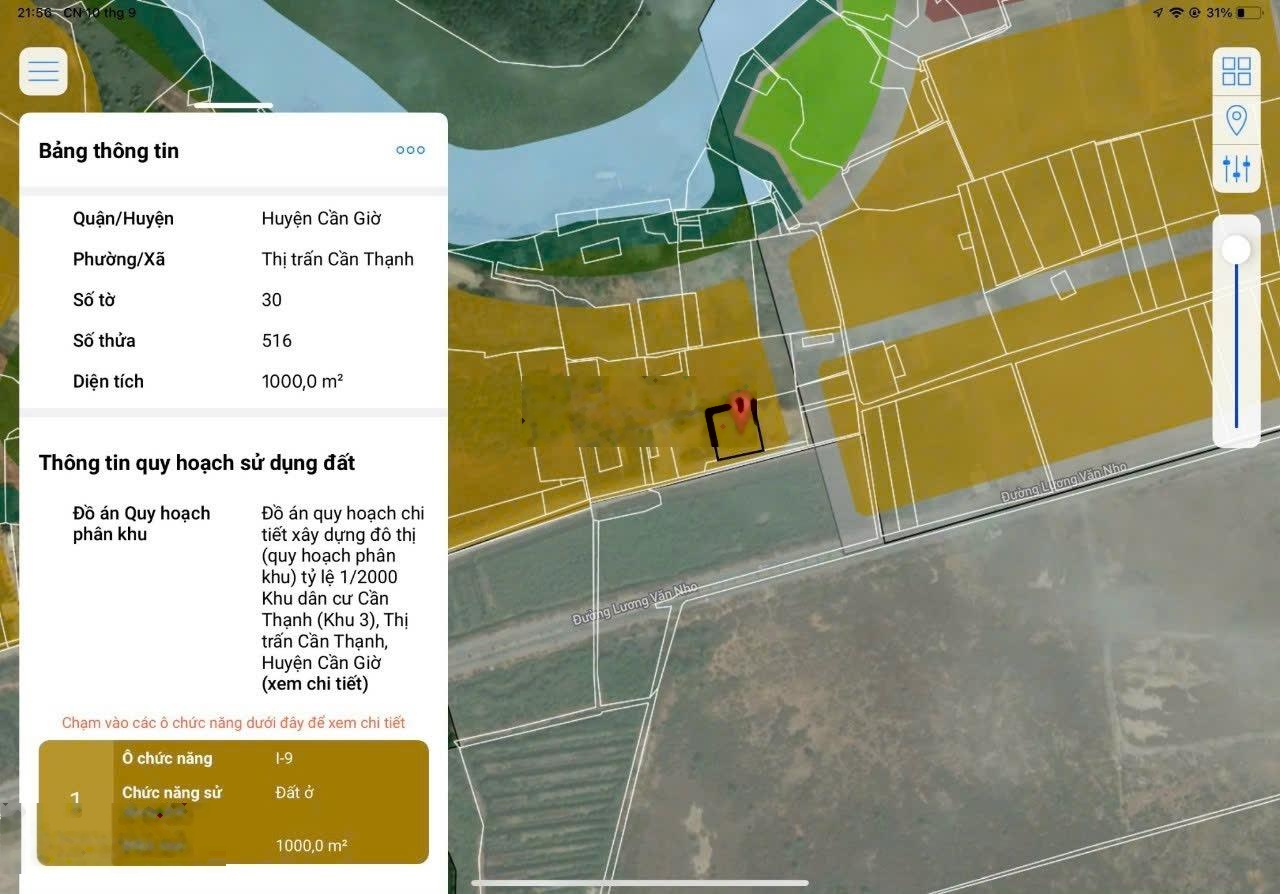This screenshot has width=1280, height=894.
Task: Open the hamburger menu
Action: pyautogui.click(x=43, y=72)
